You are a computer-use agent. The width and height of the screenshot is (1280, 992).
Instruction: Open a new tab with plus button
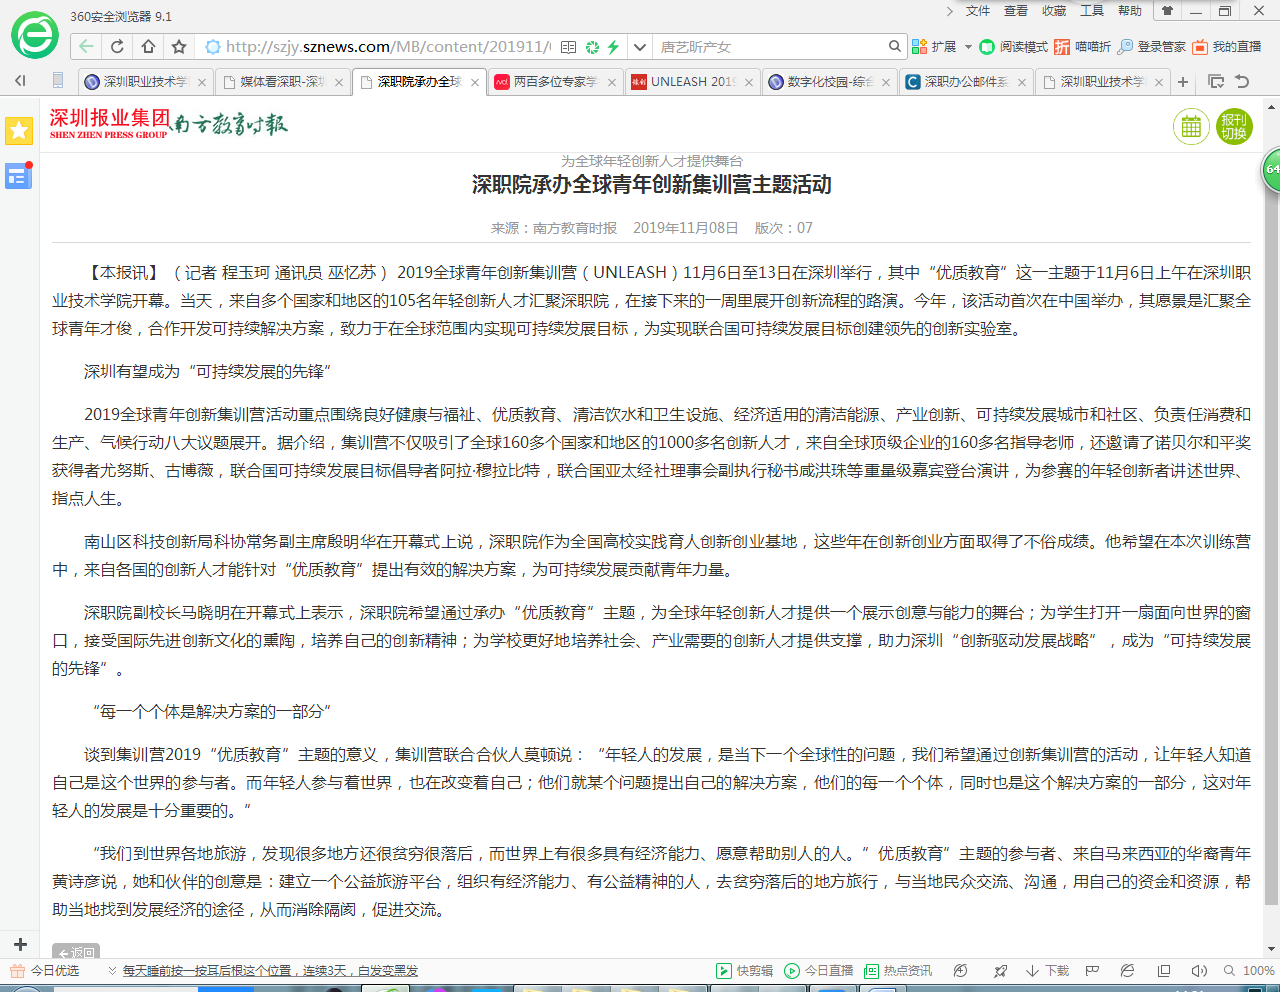coord(1183,82)
